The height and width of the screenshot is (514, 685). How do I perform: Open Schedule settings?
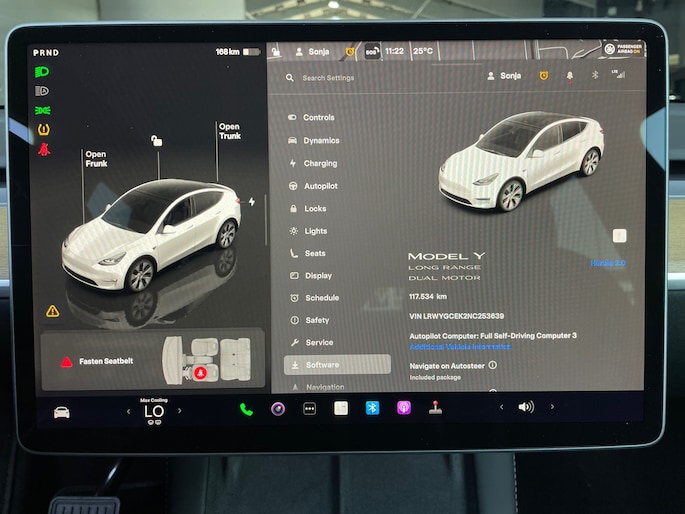coord(315,298)
